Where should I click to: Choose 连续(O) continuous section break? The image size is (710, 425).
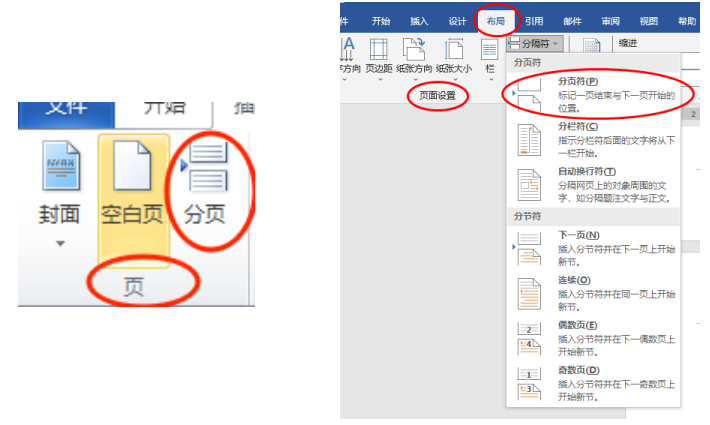click(593, 293)
